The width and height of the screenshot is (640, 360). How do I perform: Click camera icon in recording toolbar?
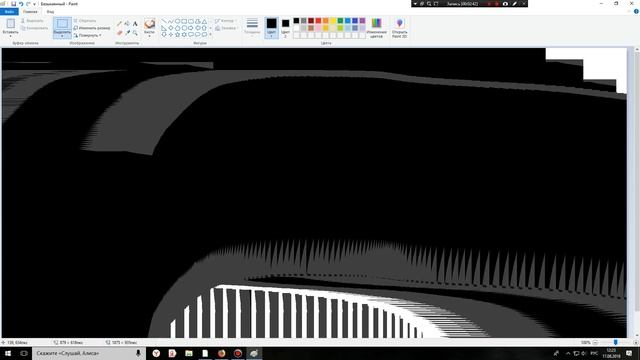(505, 4)
